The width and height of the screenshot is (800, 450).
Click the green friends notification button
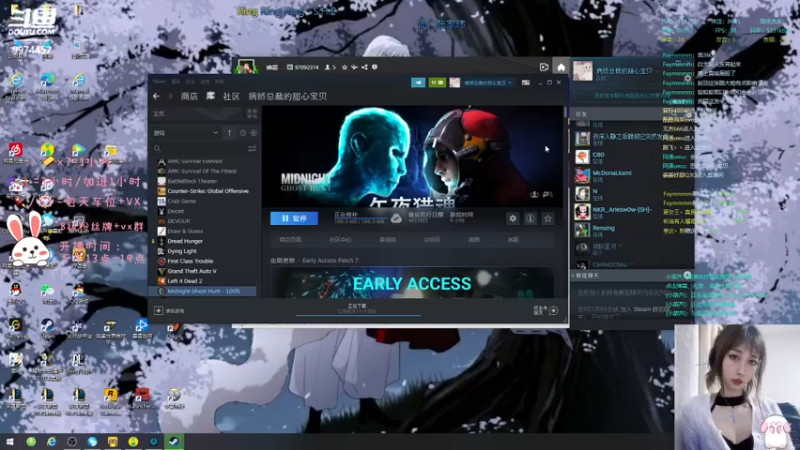pos(437,82)
